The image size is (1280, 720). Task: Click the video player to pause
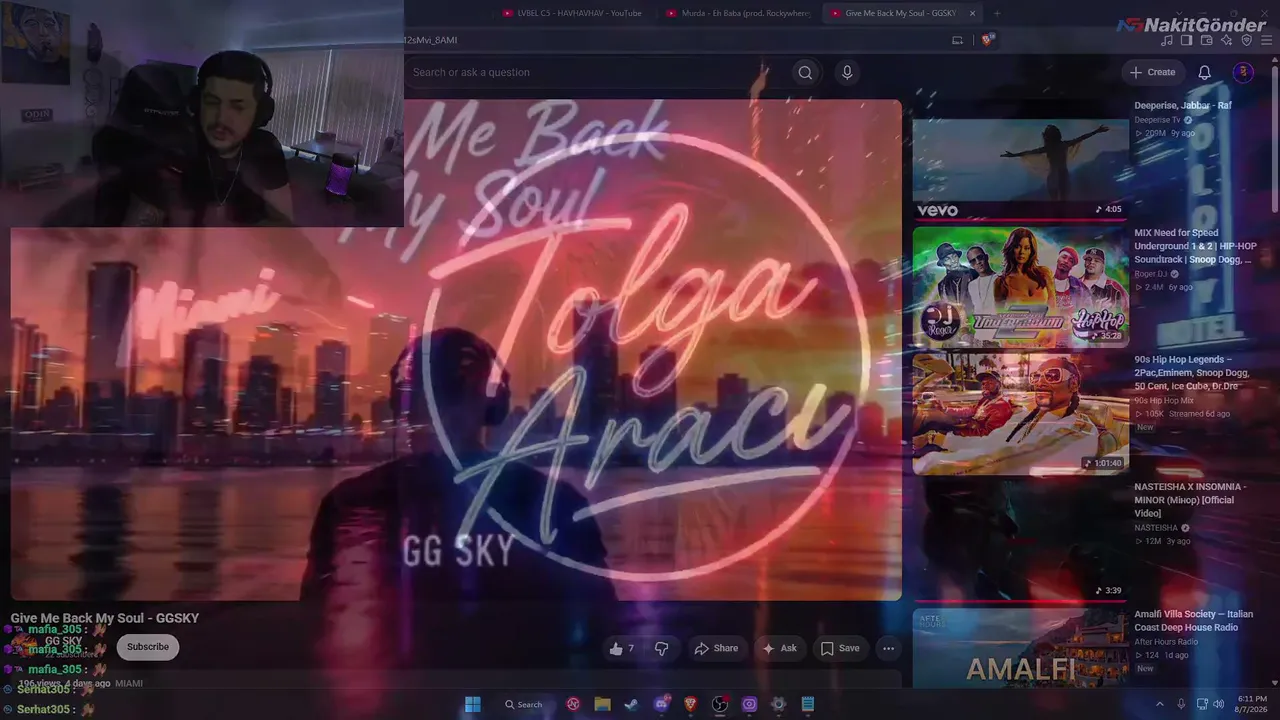456,350
